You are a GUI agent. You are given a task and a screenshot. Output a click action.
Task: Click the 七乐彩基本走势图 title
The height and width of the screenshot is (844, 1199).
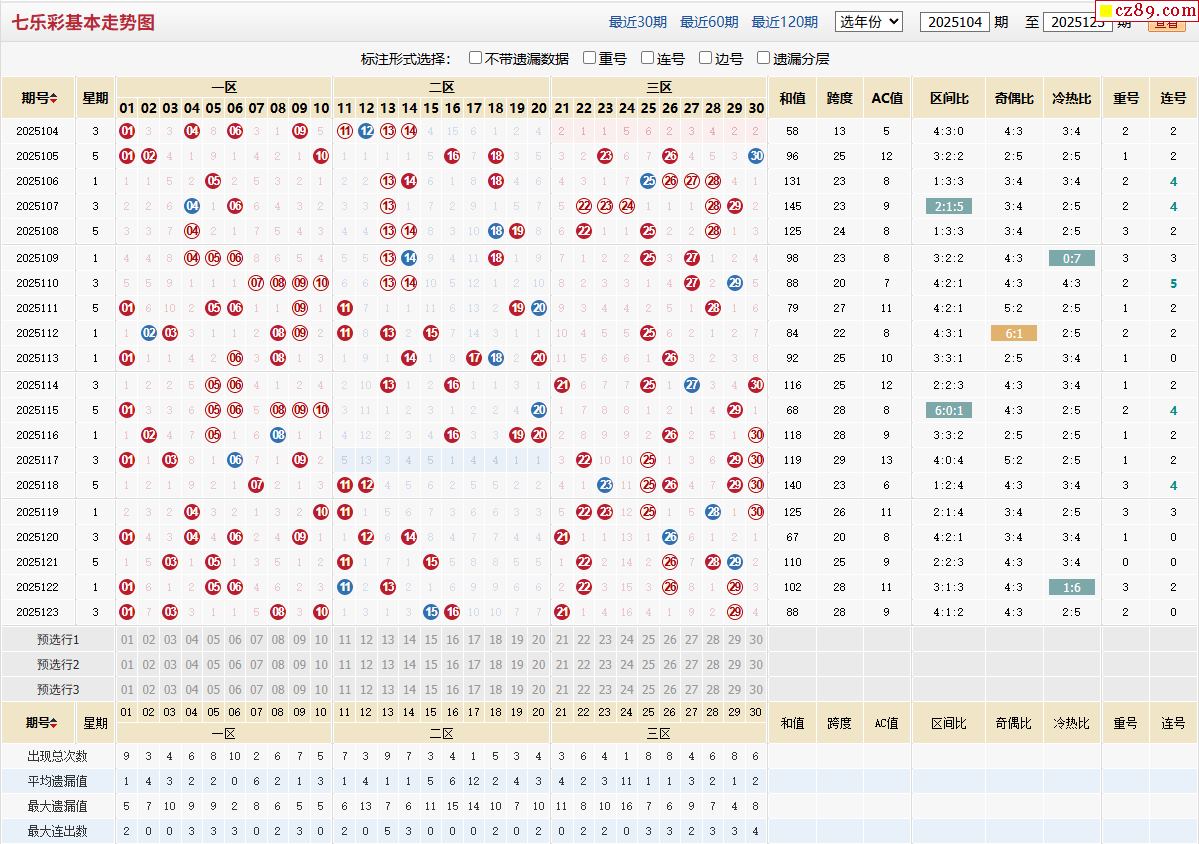84,21
